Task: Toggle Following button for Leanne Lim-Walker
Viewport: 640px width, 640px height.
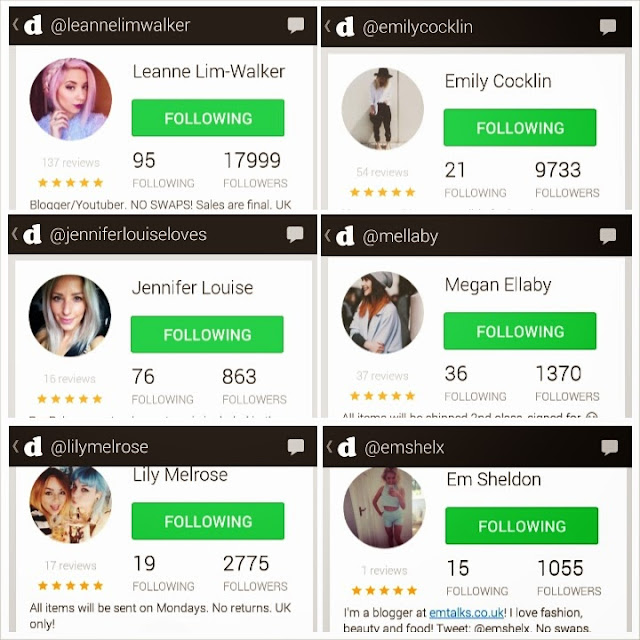Action: tap(208, 118)
